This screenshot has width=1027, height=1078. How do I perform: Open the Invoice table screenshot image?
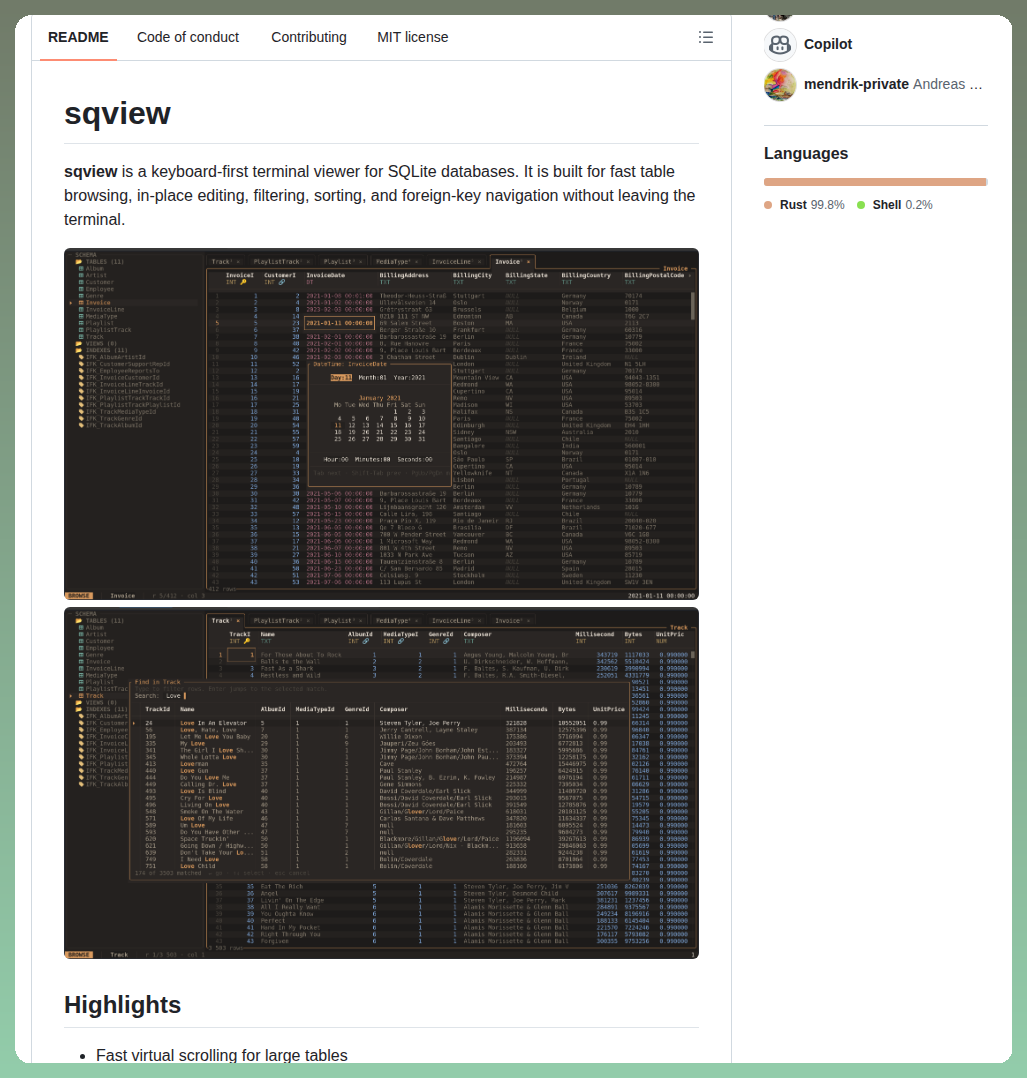click(x=382, y=424)
